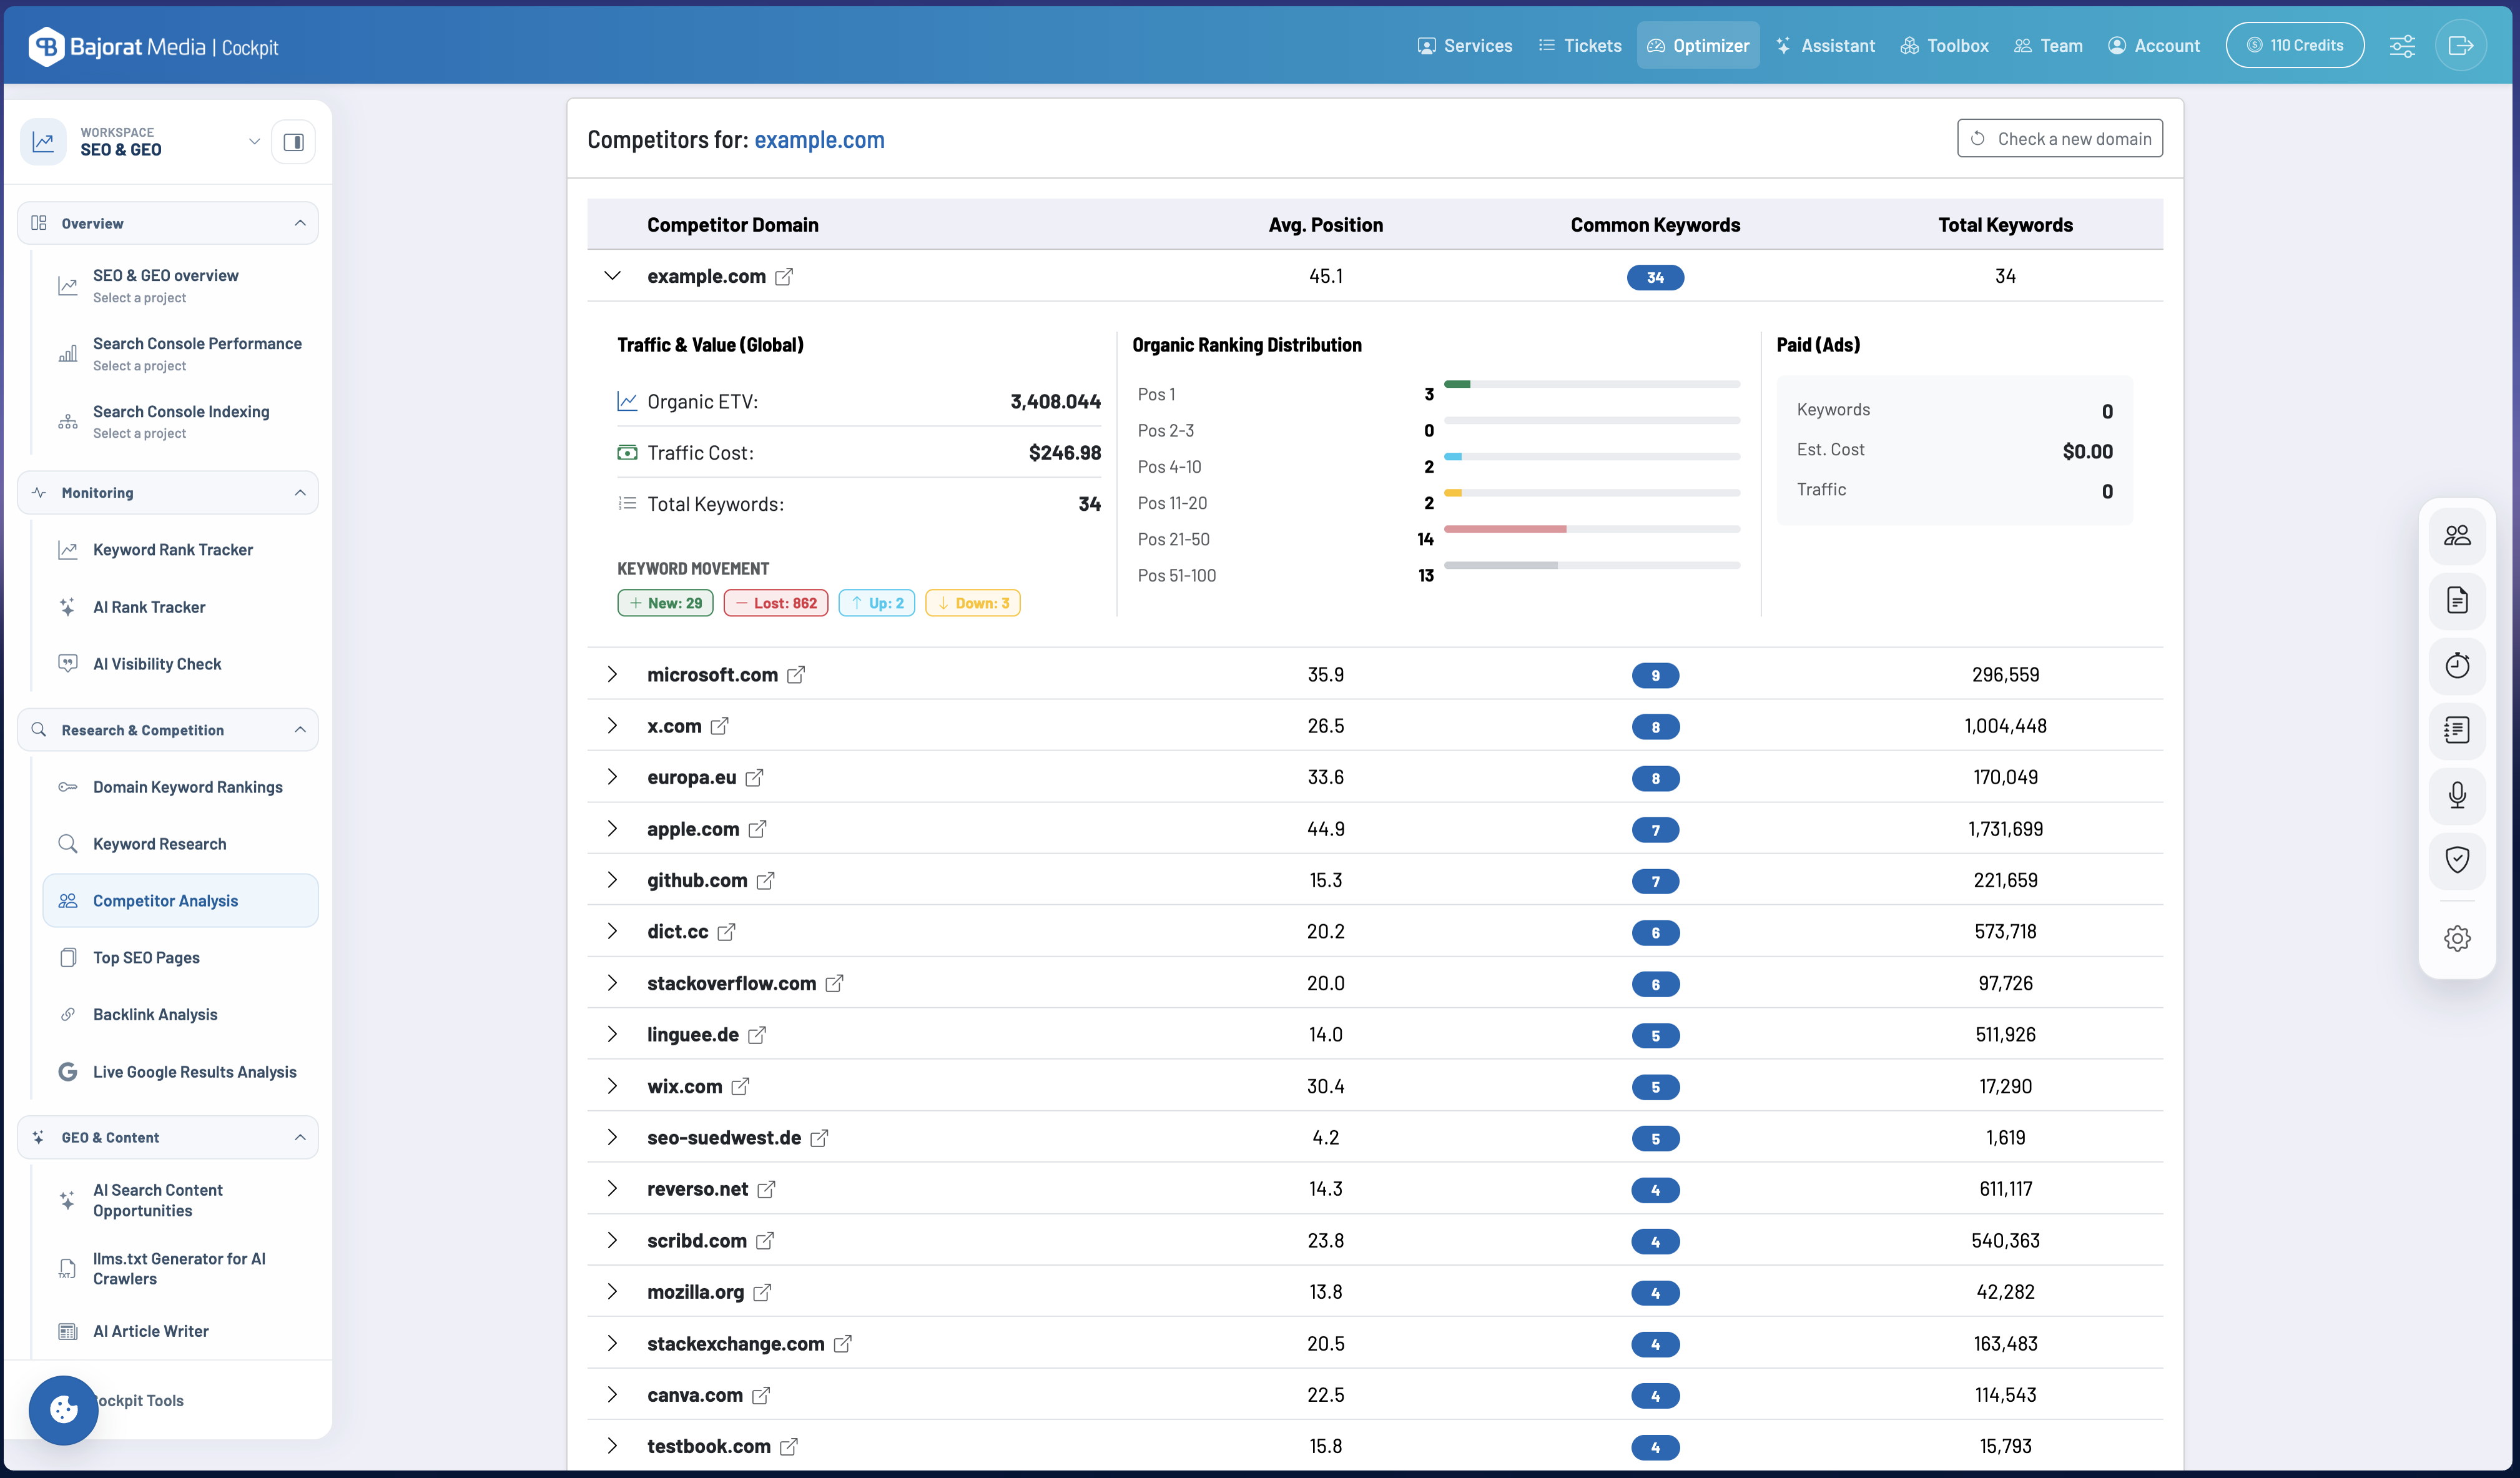Viewport: 2520px width, 1478px height.
Task: Open Live Google Results Analysis
Action: [180, 1072]
